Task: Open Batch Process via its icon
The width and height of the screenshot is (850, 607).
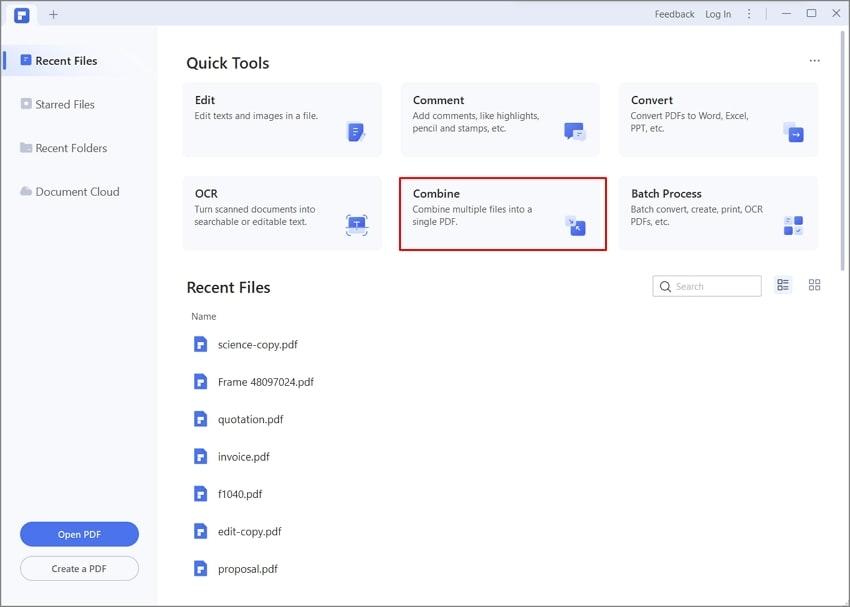Action: [794, 224]
